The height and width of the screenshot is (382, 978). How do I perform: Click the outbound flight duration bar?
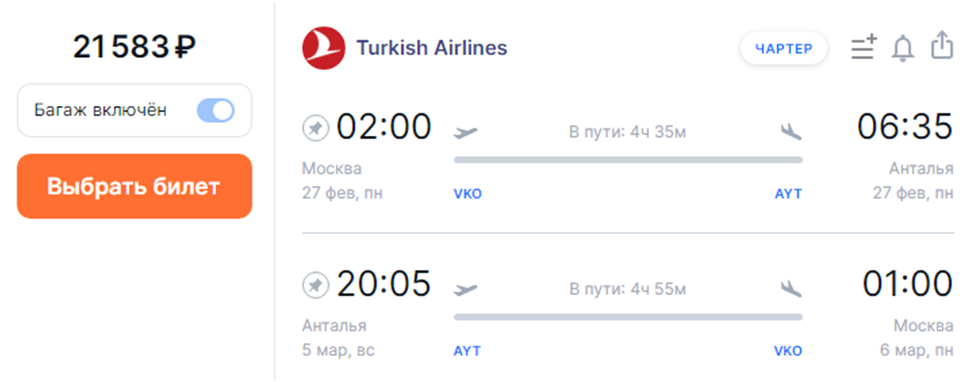(628, 160)
